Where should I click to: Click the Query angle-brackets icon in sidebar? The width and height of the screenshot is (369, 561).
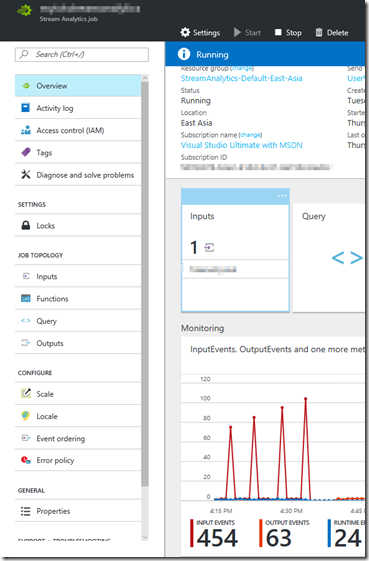click(x=26, y=321)
